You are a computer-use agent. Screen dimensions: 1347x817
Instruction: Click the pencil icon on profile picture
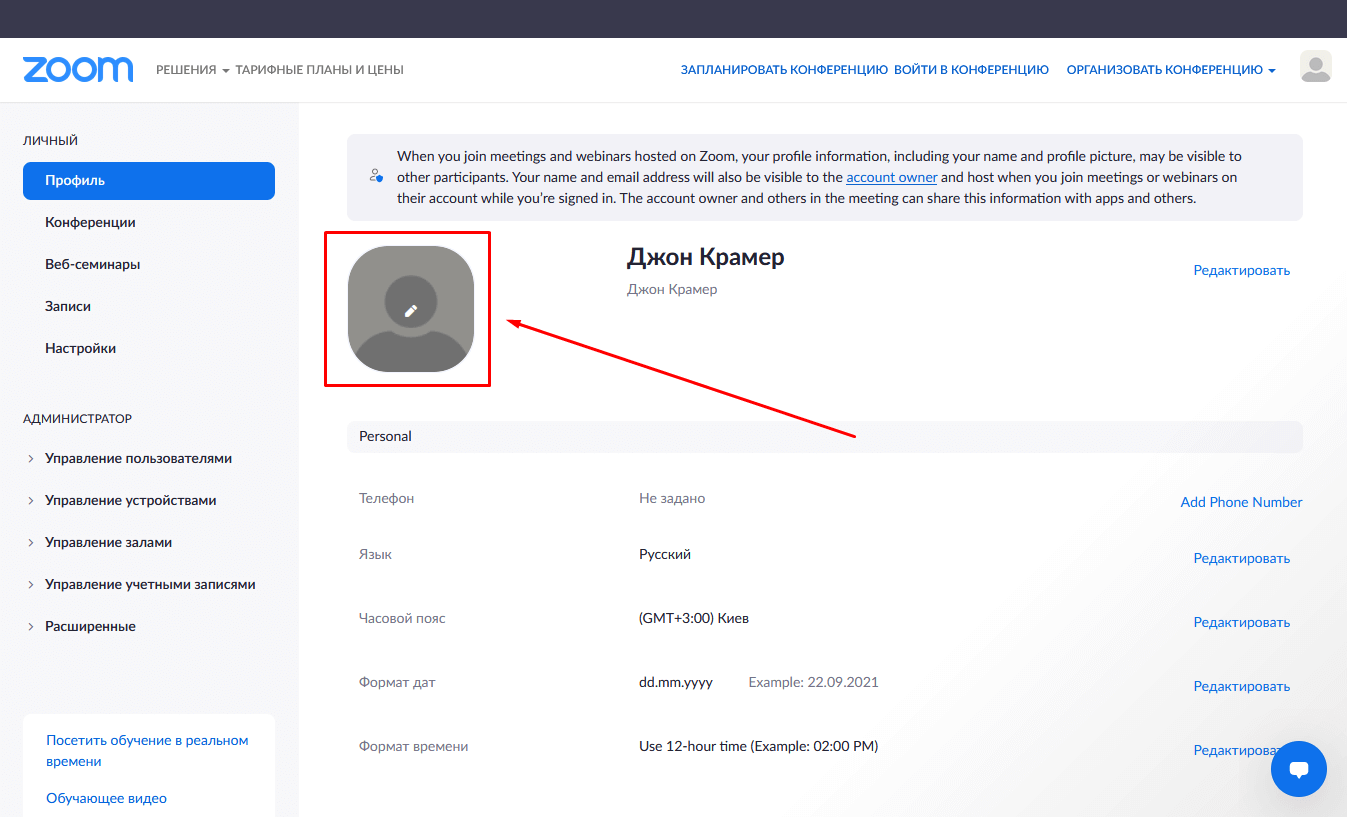click(410, 310)
